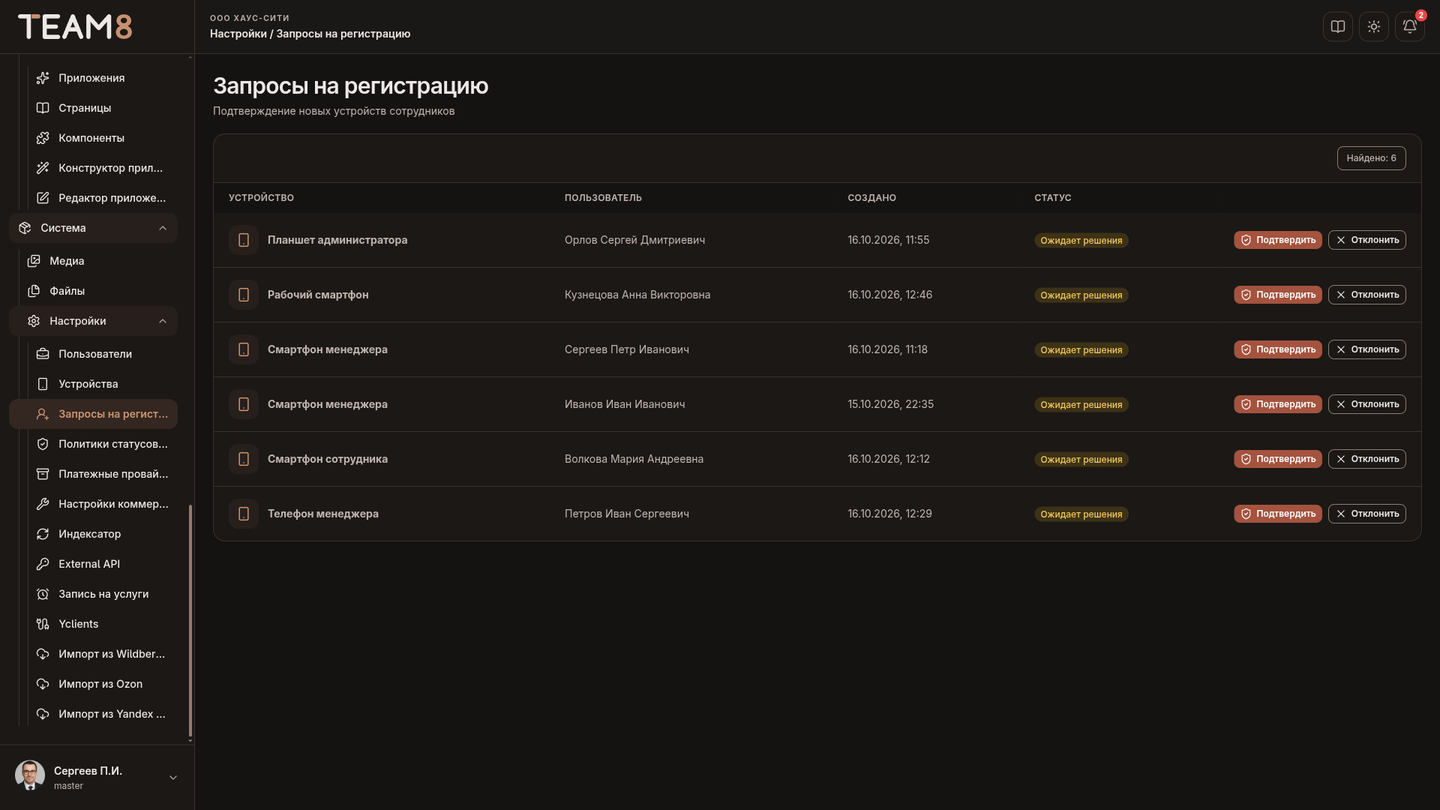Click the Пользователь column header

[603, 198]
